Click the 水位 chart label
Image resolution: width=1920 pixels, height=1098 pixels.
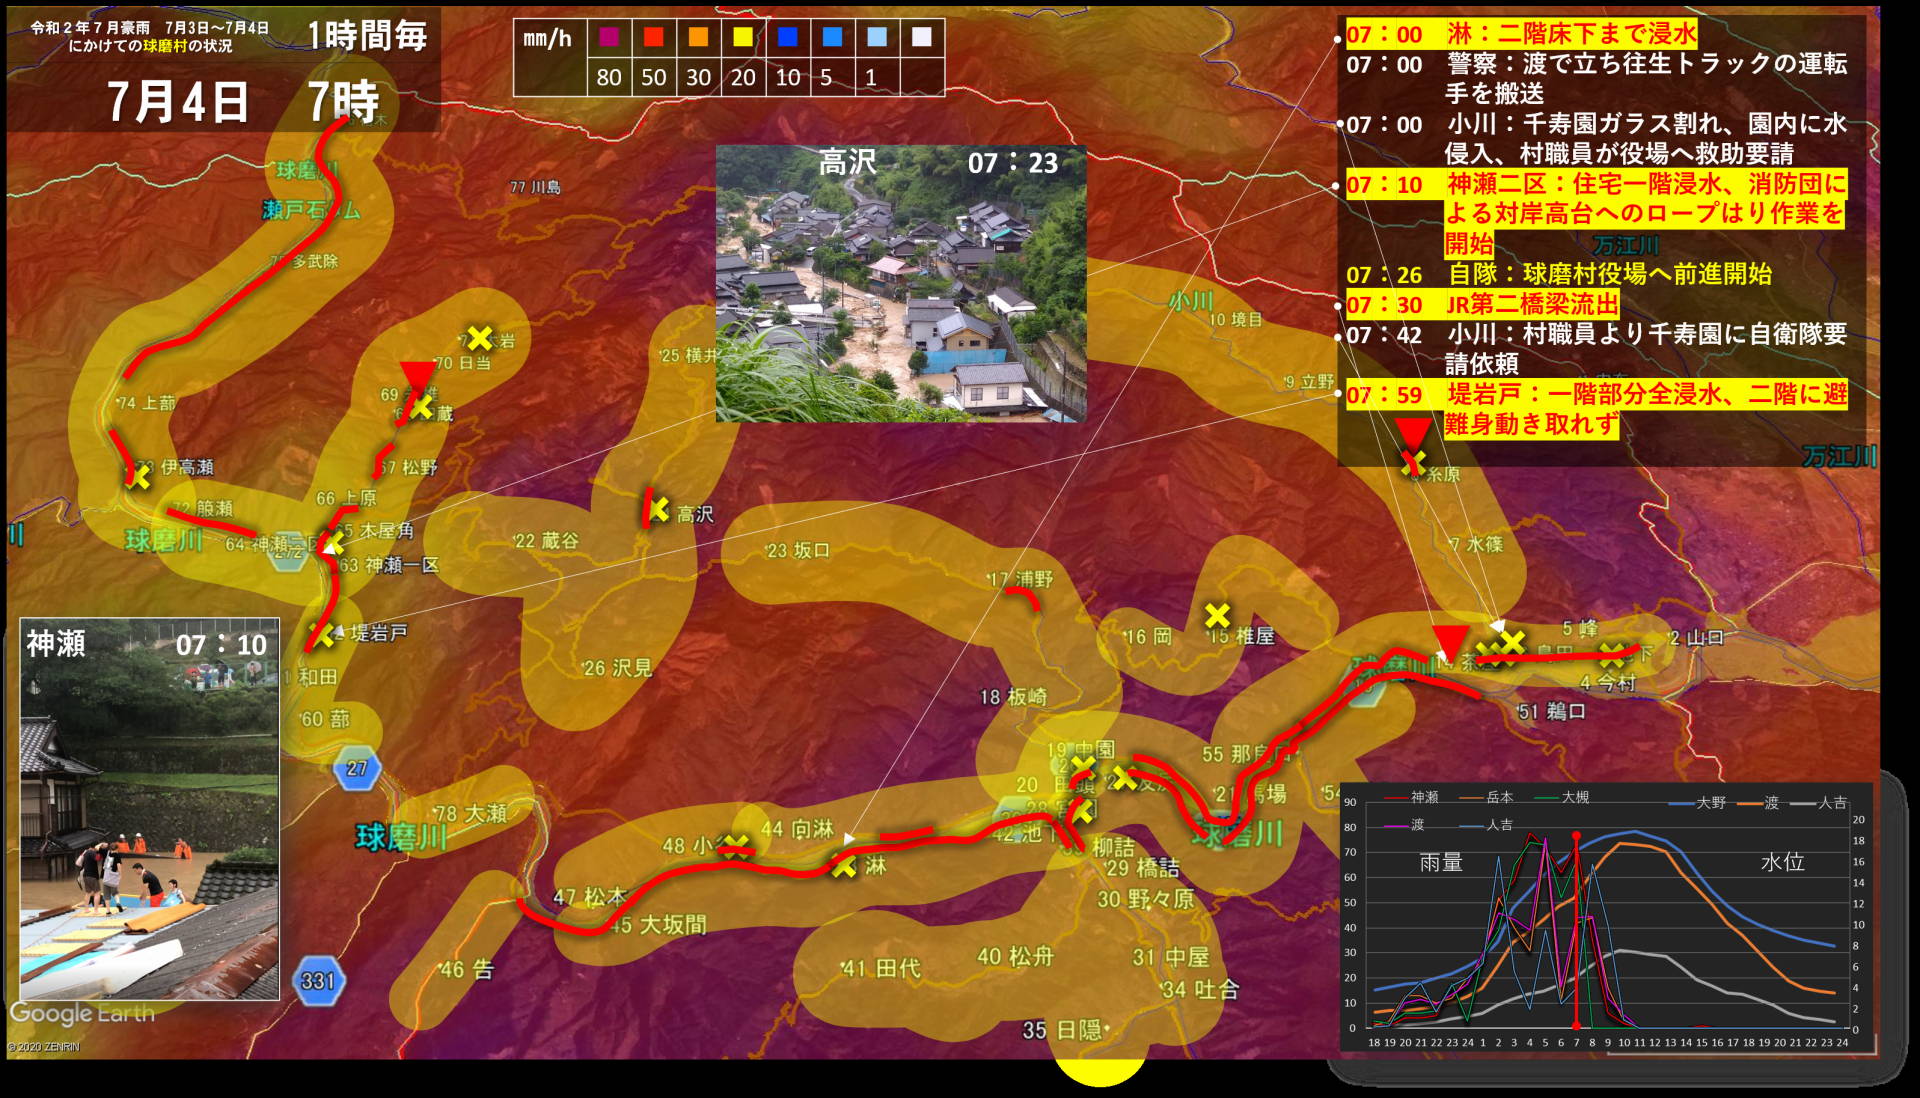pyautogui.click(x=1782, y=862)
